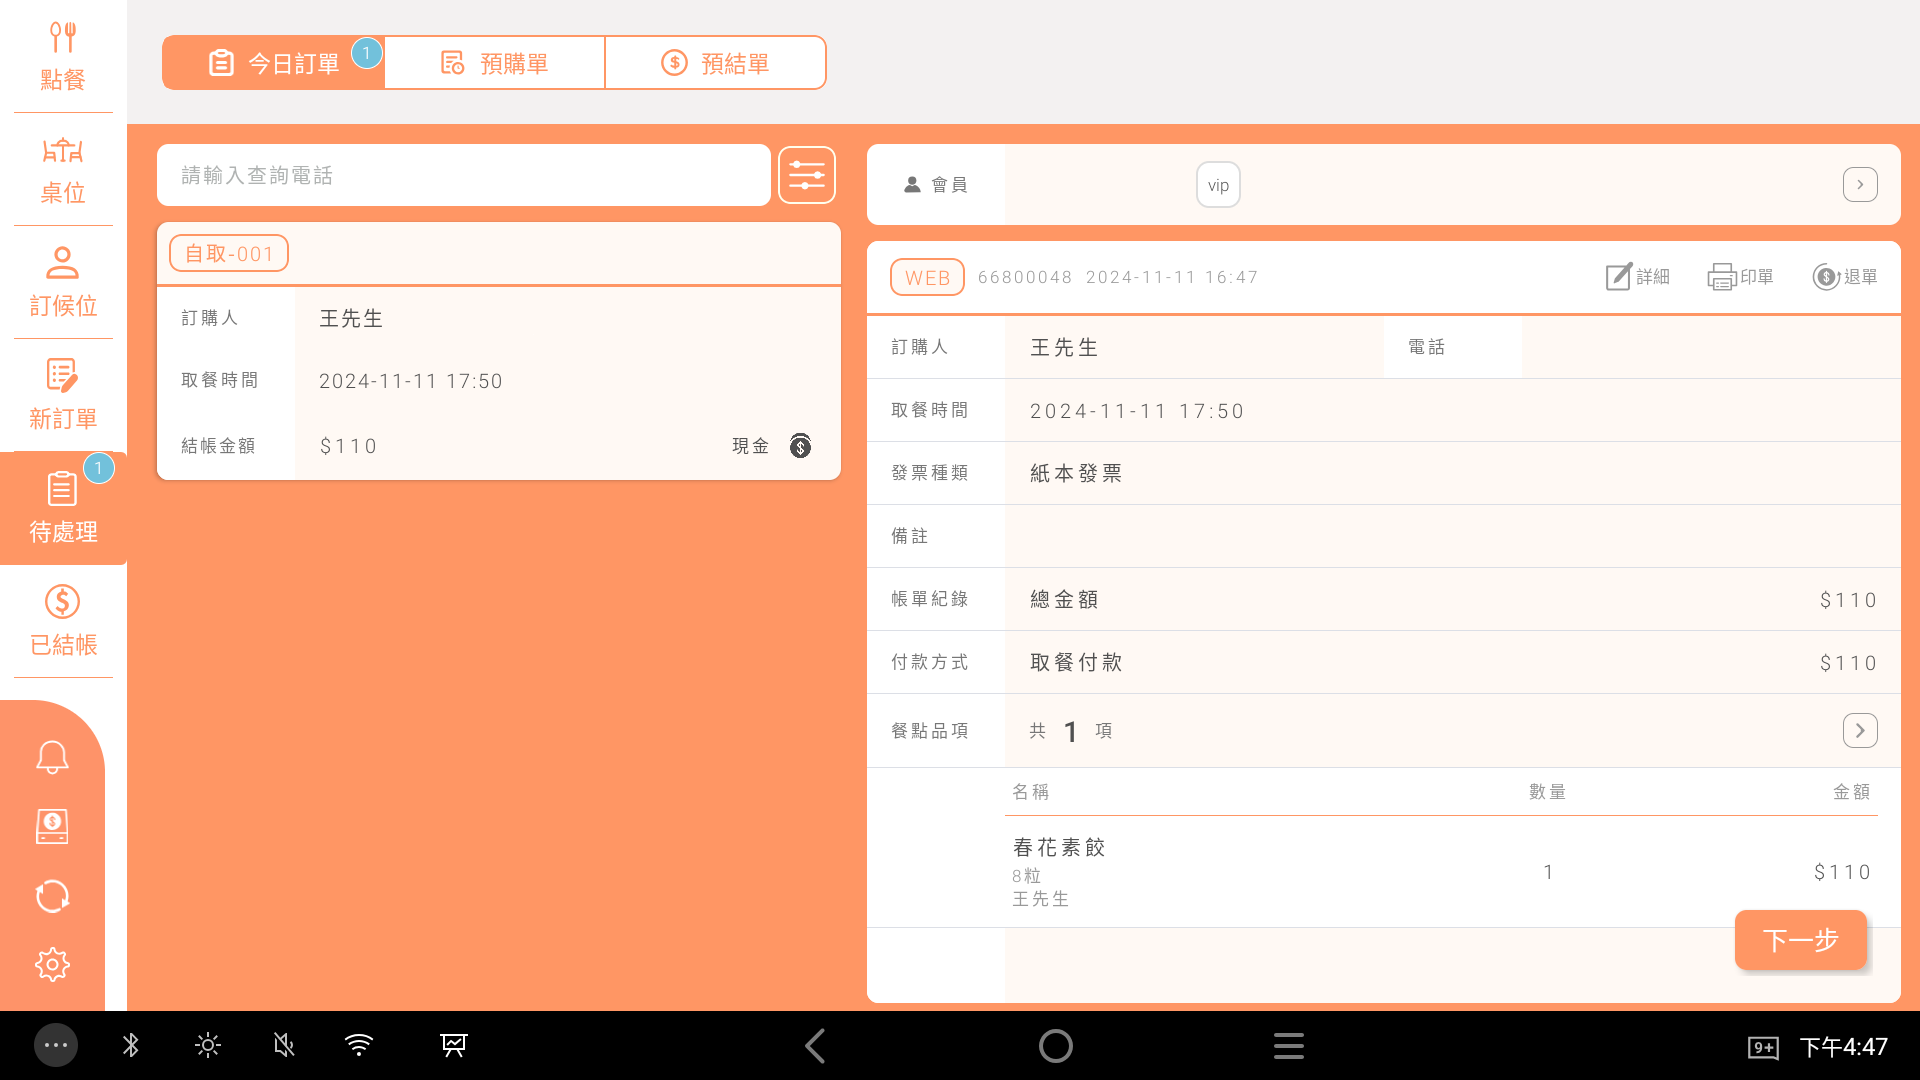Toggle the muted sound icon in taskbar
Viewport: 1920px width, 1080px height.
tap(284, 1046)
